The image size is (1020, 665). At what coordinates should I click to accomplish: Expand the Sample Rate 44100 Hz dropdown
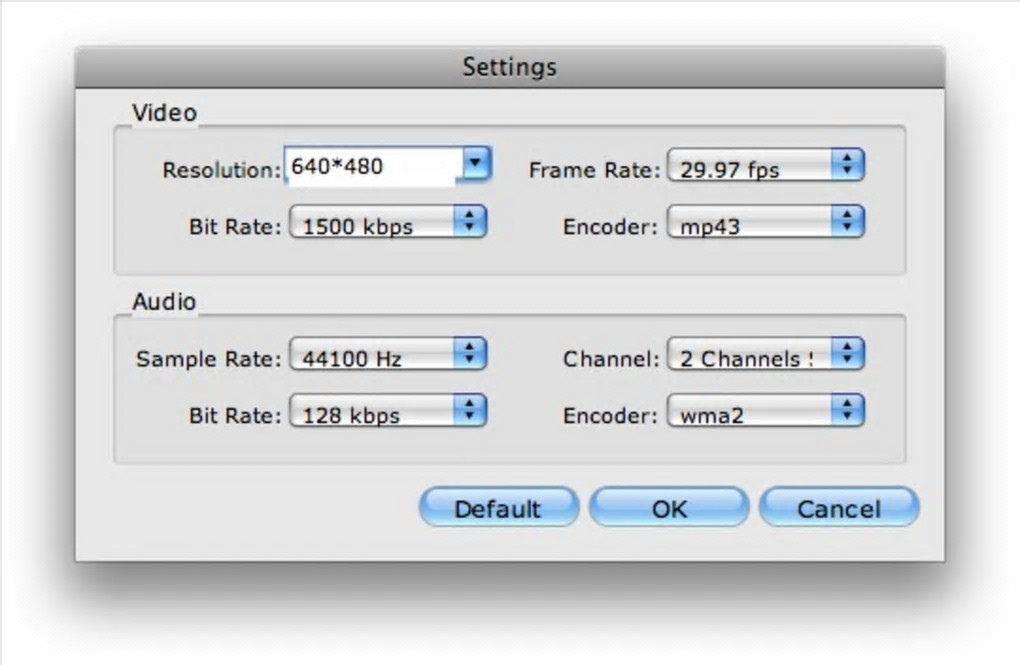coord(387,355)
